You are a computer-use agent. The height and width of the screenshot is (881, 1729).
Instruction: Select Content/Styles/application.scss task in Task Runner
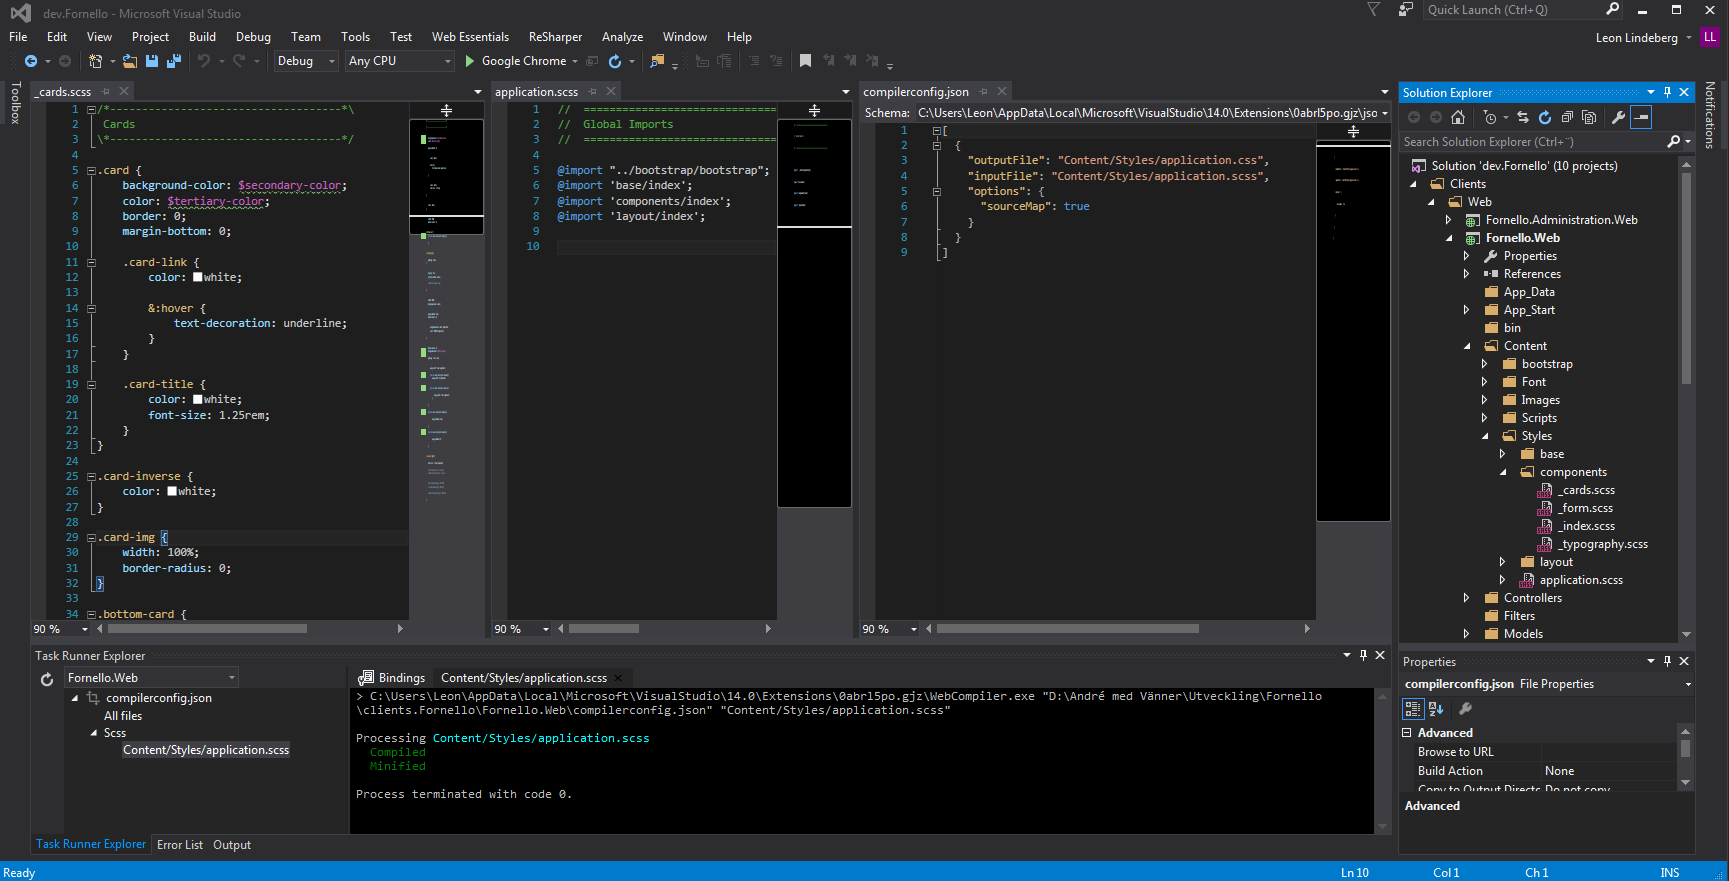point(206,750)
